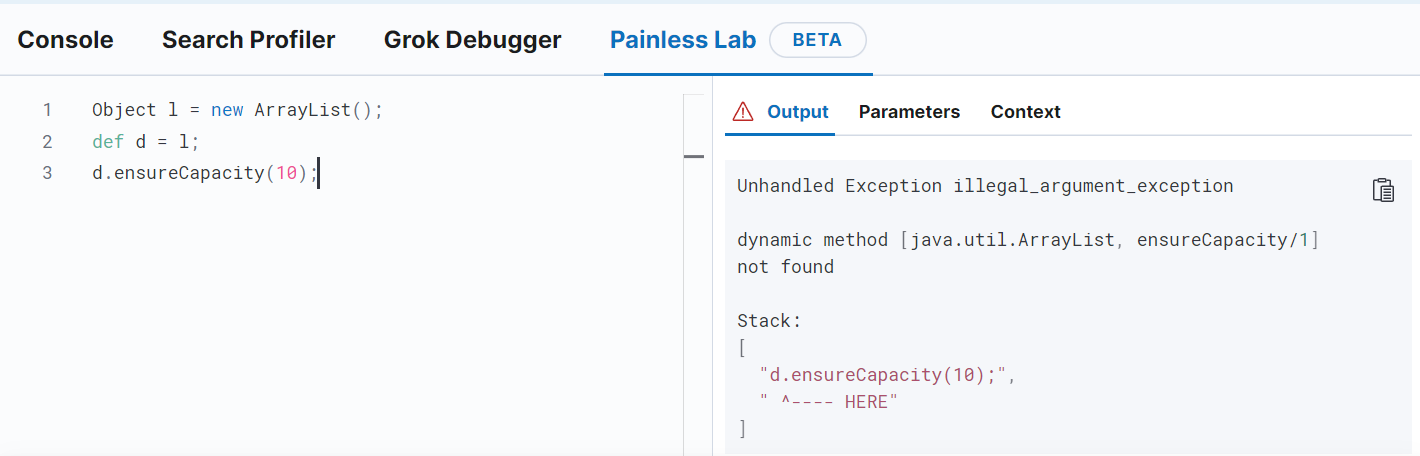Select the Painless Lab tab
The height and width of the screenshot is (456, 1420).
pyautogui.click(x=683, y=40)
